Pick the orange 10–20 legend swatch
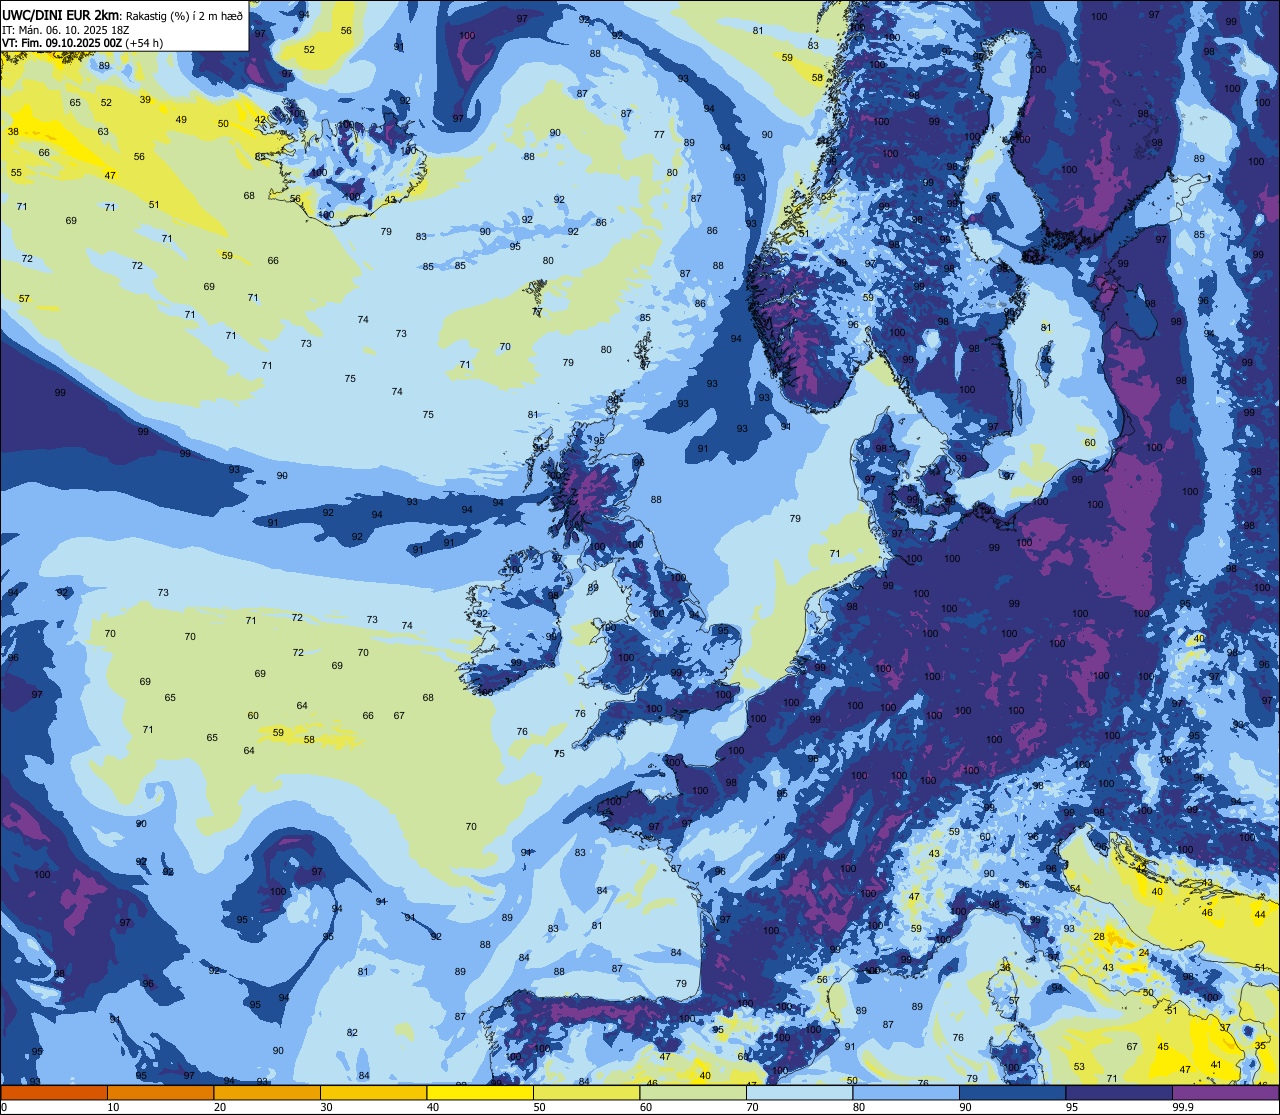Viewport: 1280px width, 1115px height. tap(160, 1092)
